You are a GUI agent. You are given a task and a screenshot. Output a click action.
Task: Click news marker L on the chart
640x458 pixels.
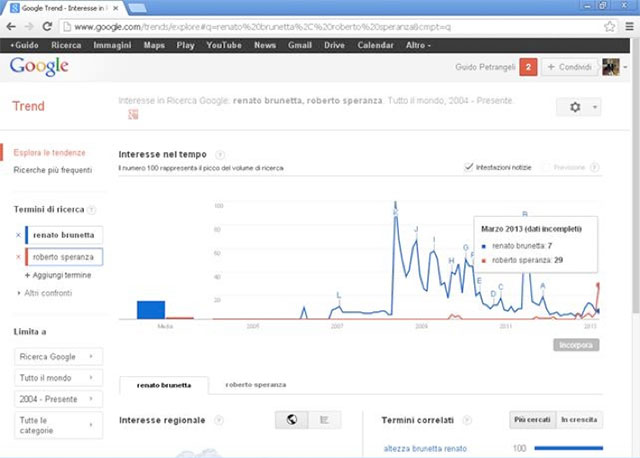click(338, 295)
